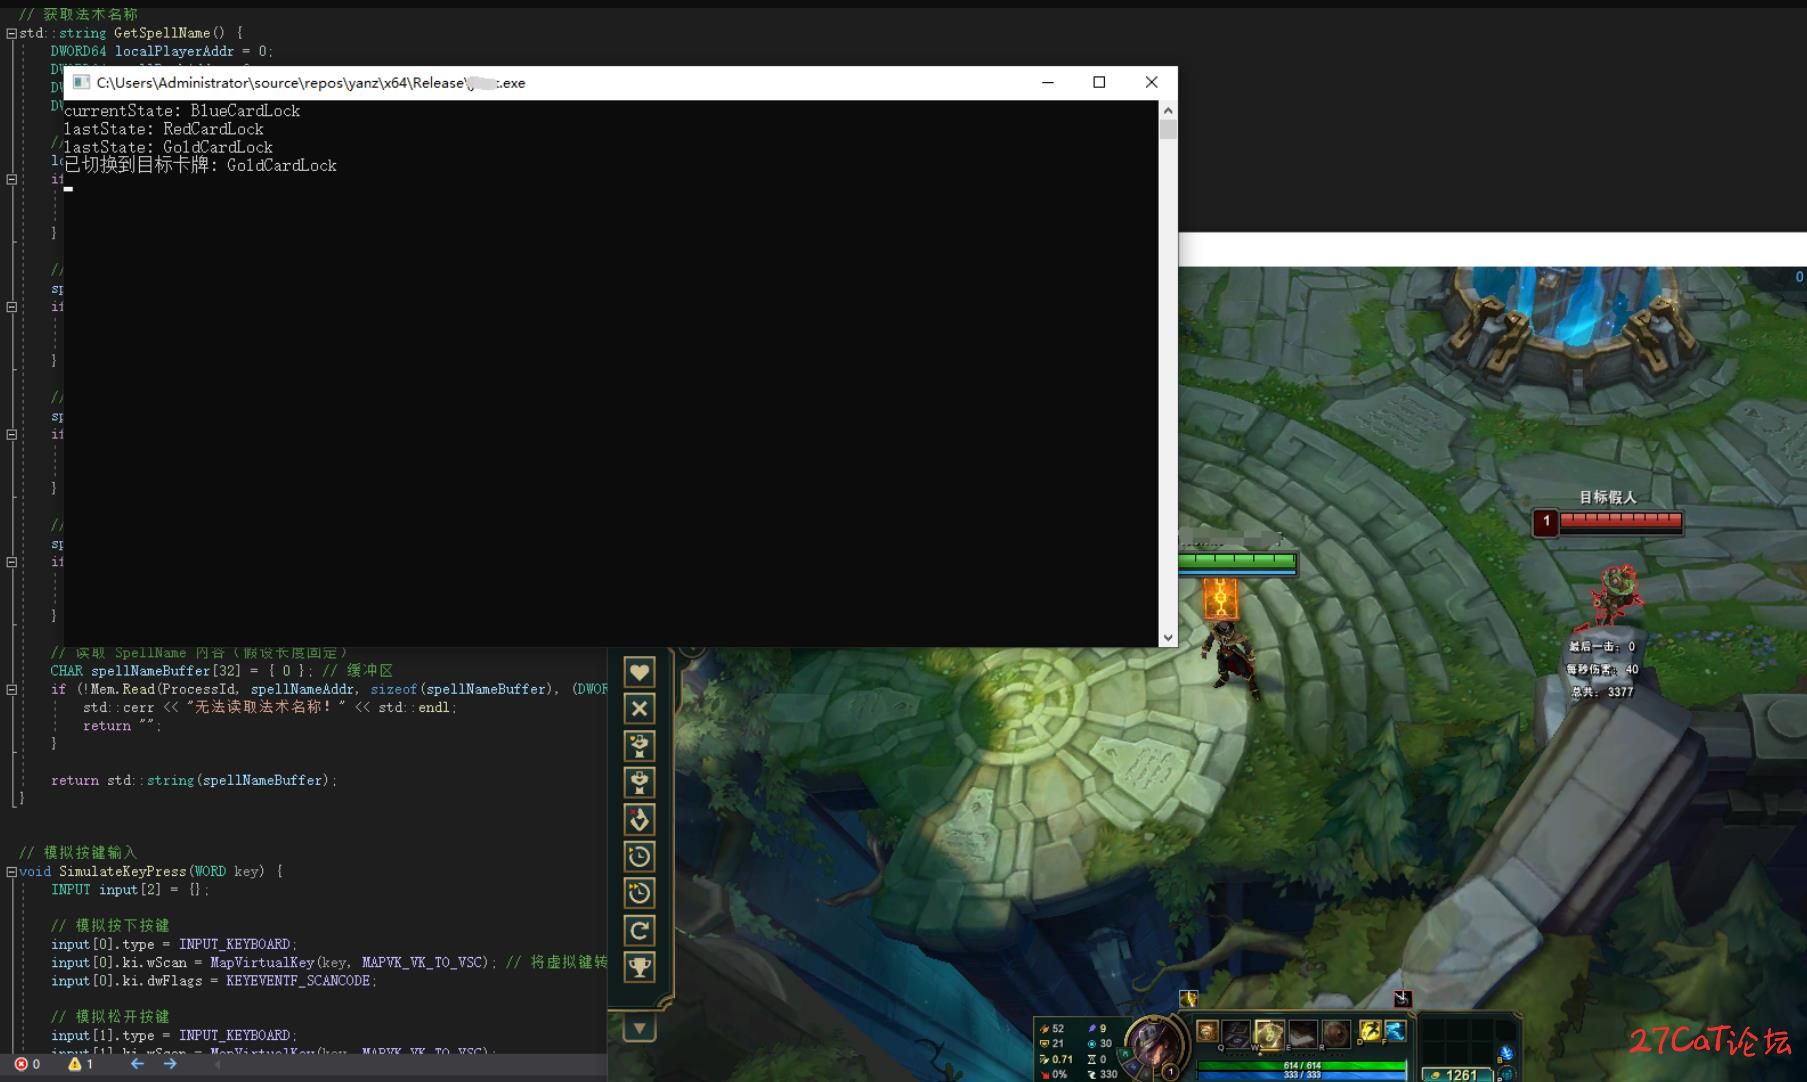Viewport: 1807px width, 1082px height.
Task: Open shop via gold 1261 button
Action: pos(1457,1075)
